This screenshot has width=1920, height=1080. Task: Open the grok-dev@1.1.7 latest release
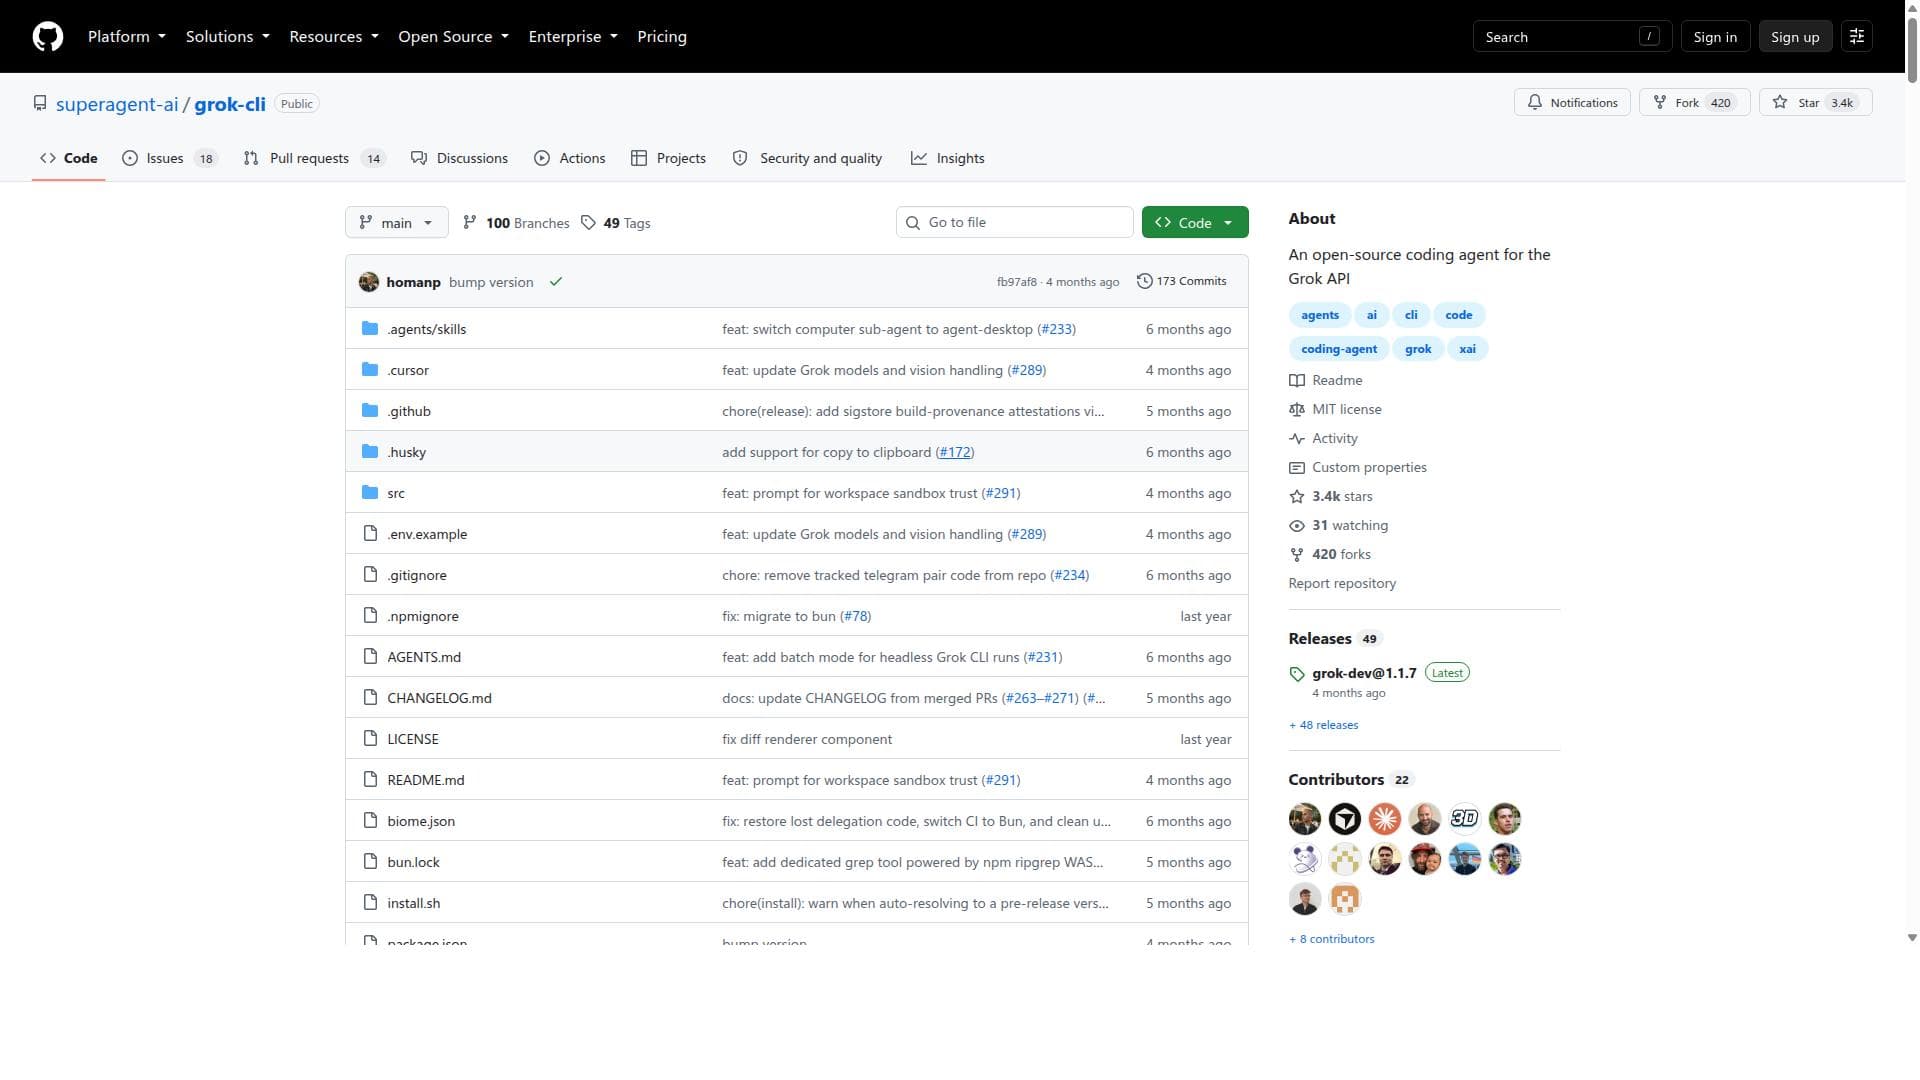(1364, 674)
